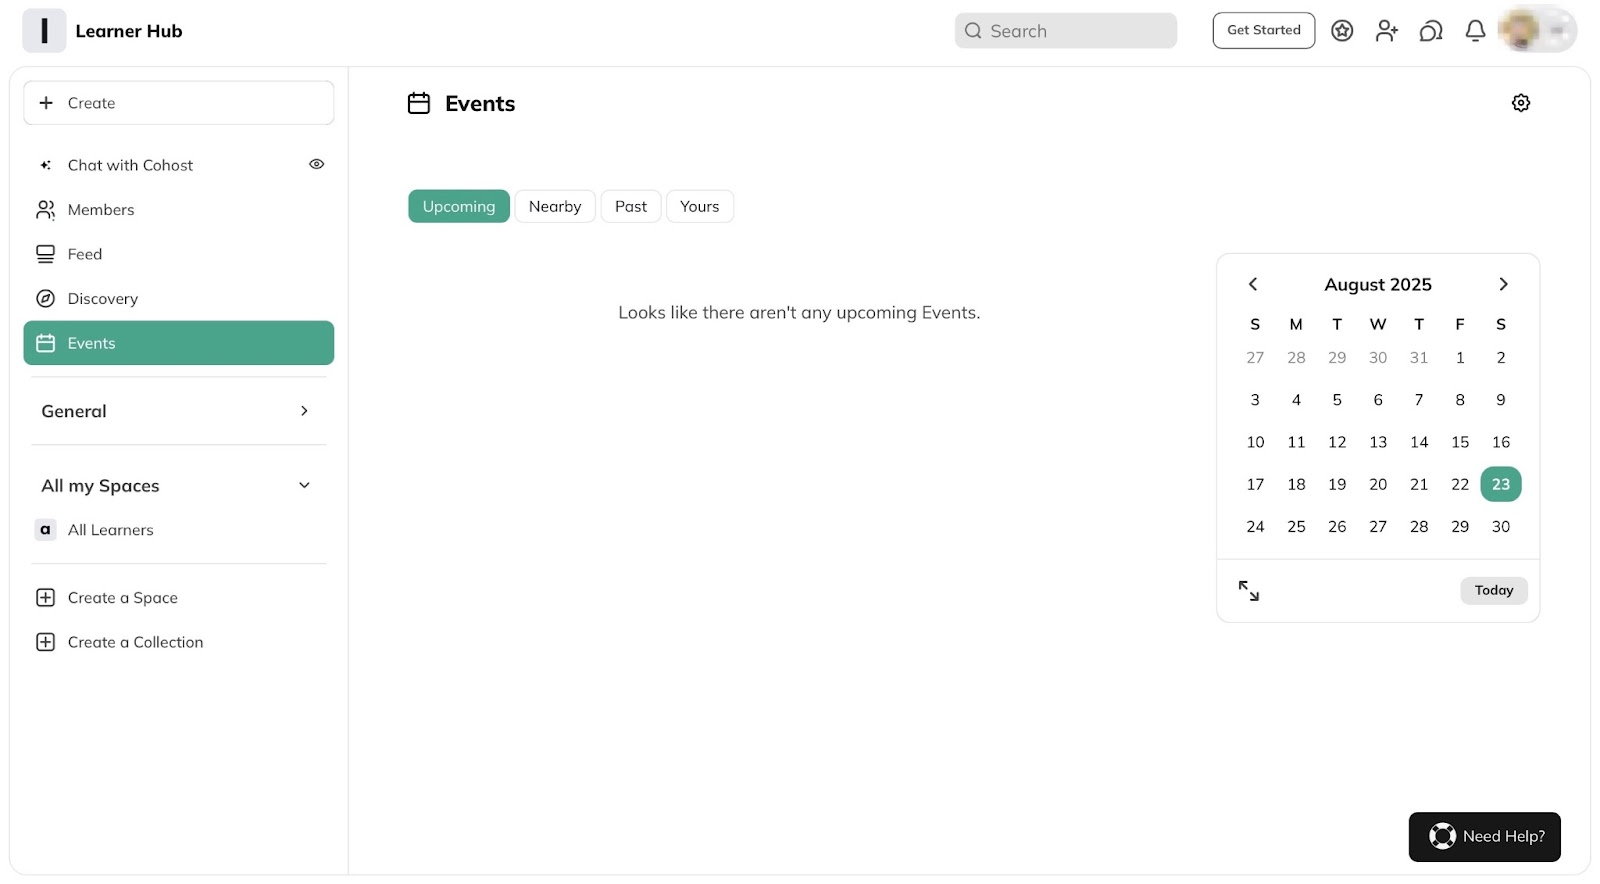This screenshot has width=1600, height=884.
Task: Open Events settings gear
Action: pos(1521,103)
